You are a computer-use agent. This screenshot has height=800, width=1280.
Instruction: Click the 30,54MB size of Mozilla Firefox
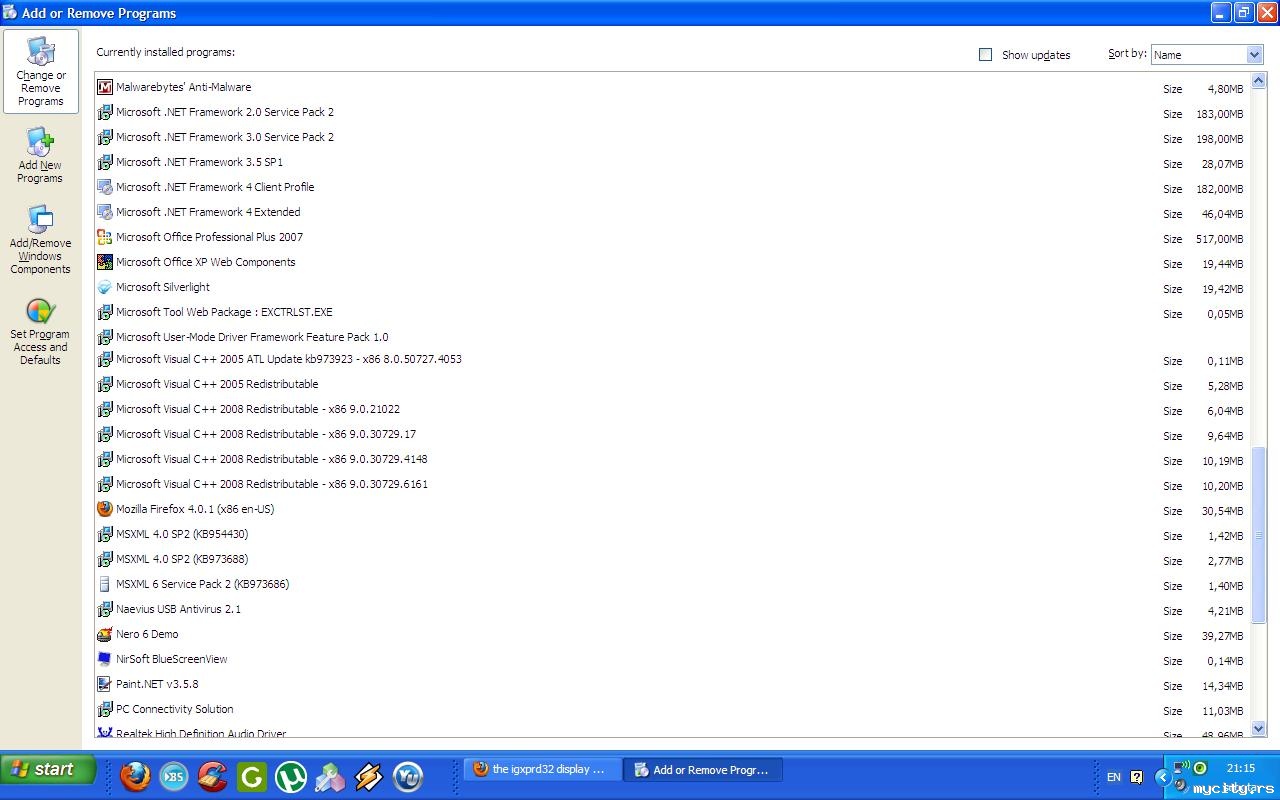pyautogui.click(x=1222, y=511)
